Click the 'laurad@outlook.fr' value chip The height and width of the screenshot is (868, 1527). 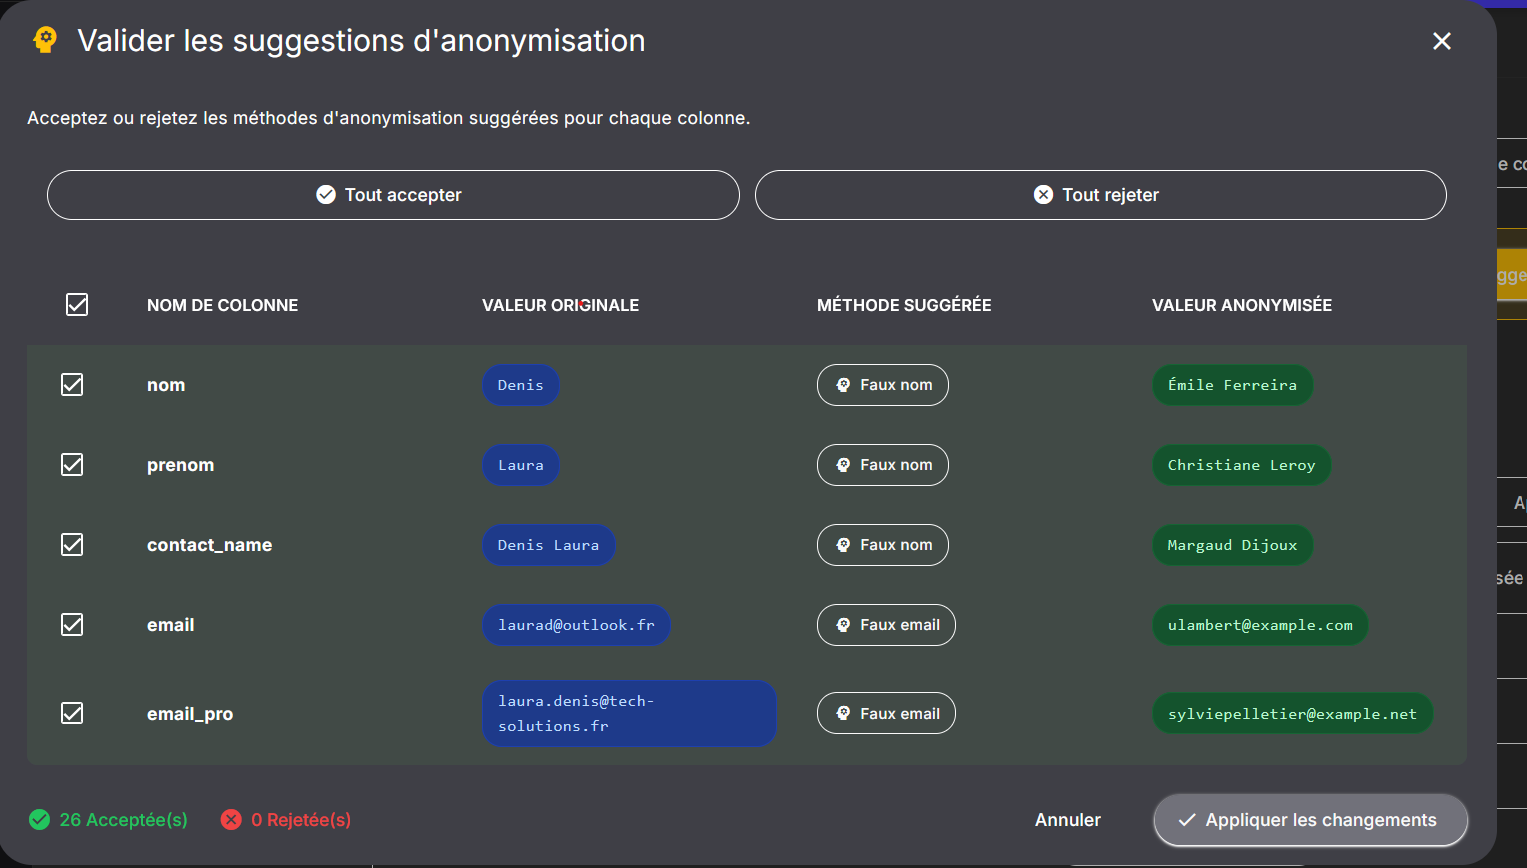pyautogui.click(x=576, y=625)
